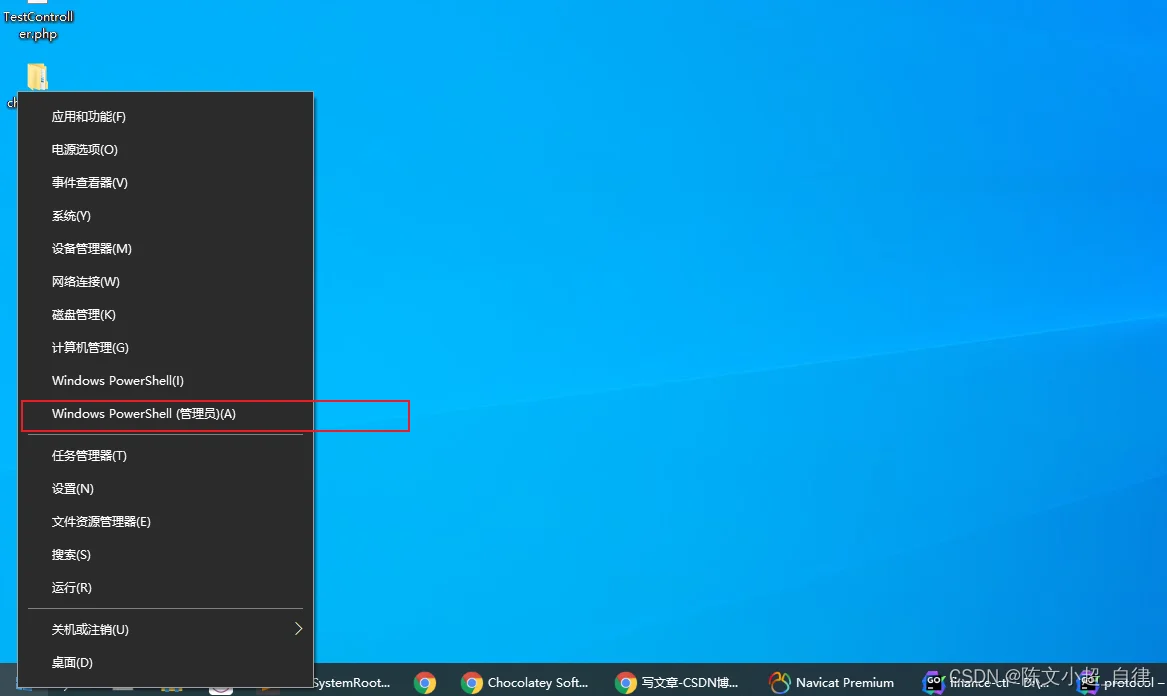Open 计算机管理(G)

point(165,348)
